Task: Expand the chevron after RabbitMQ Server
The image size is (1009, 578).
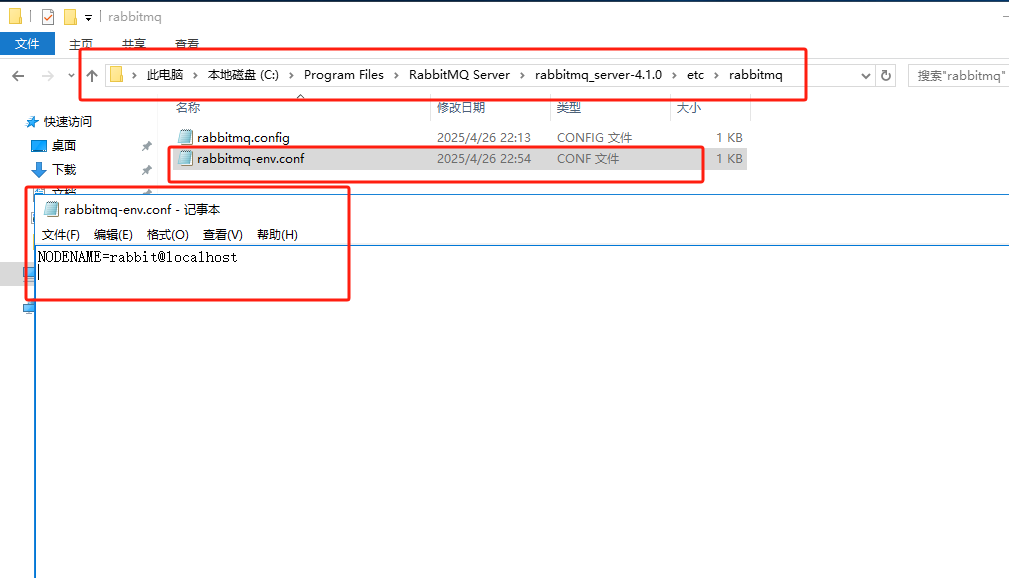Action: (x=522, y=75)
